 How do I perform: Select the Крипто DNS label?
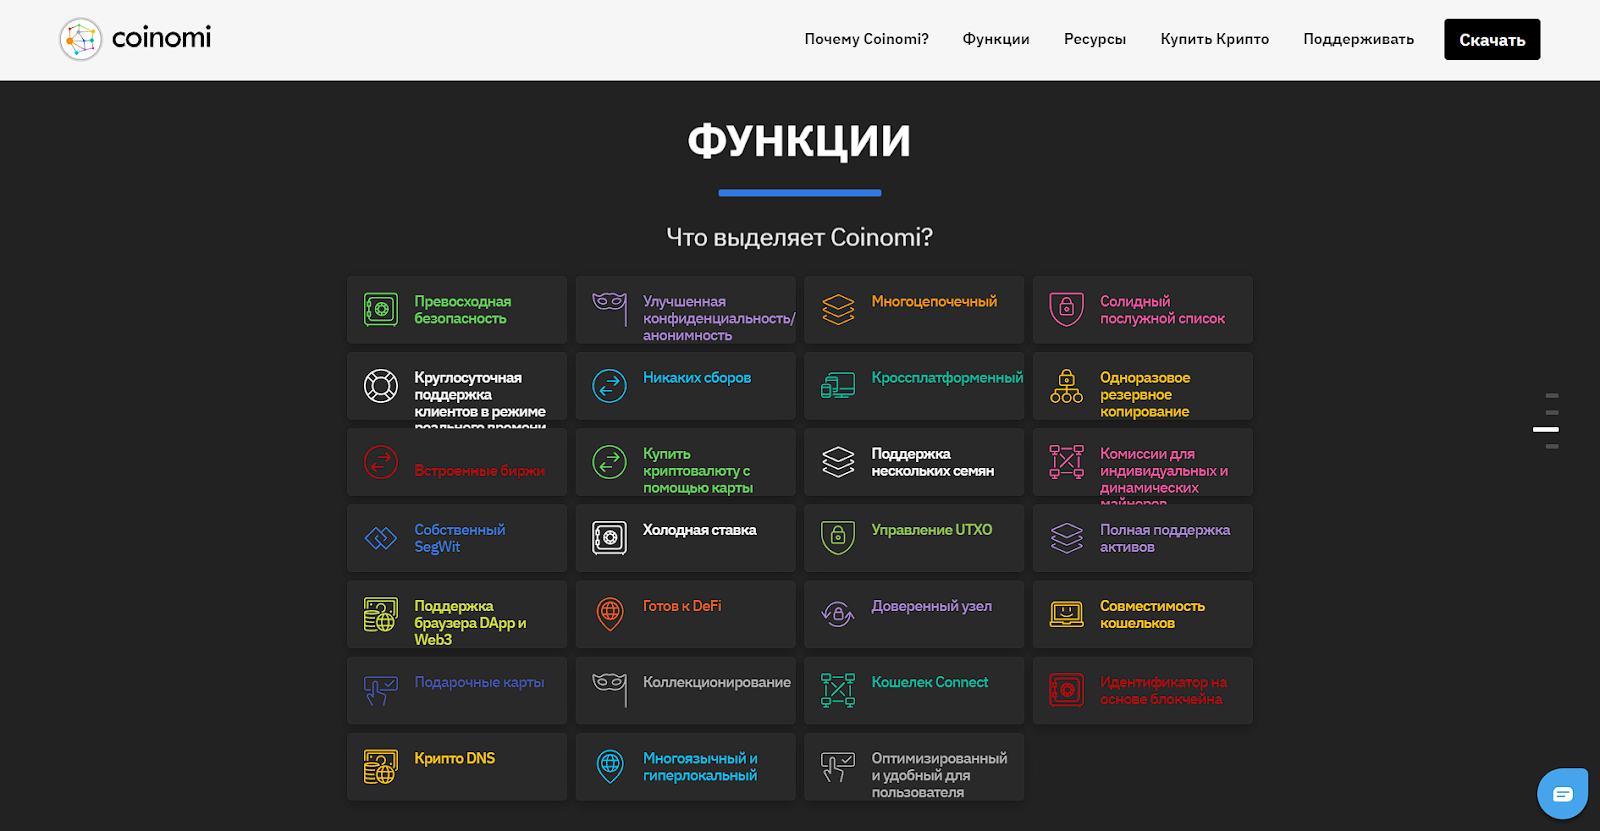(455, 758)
